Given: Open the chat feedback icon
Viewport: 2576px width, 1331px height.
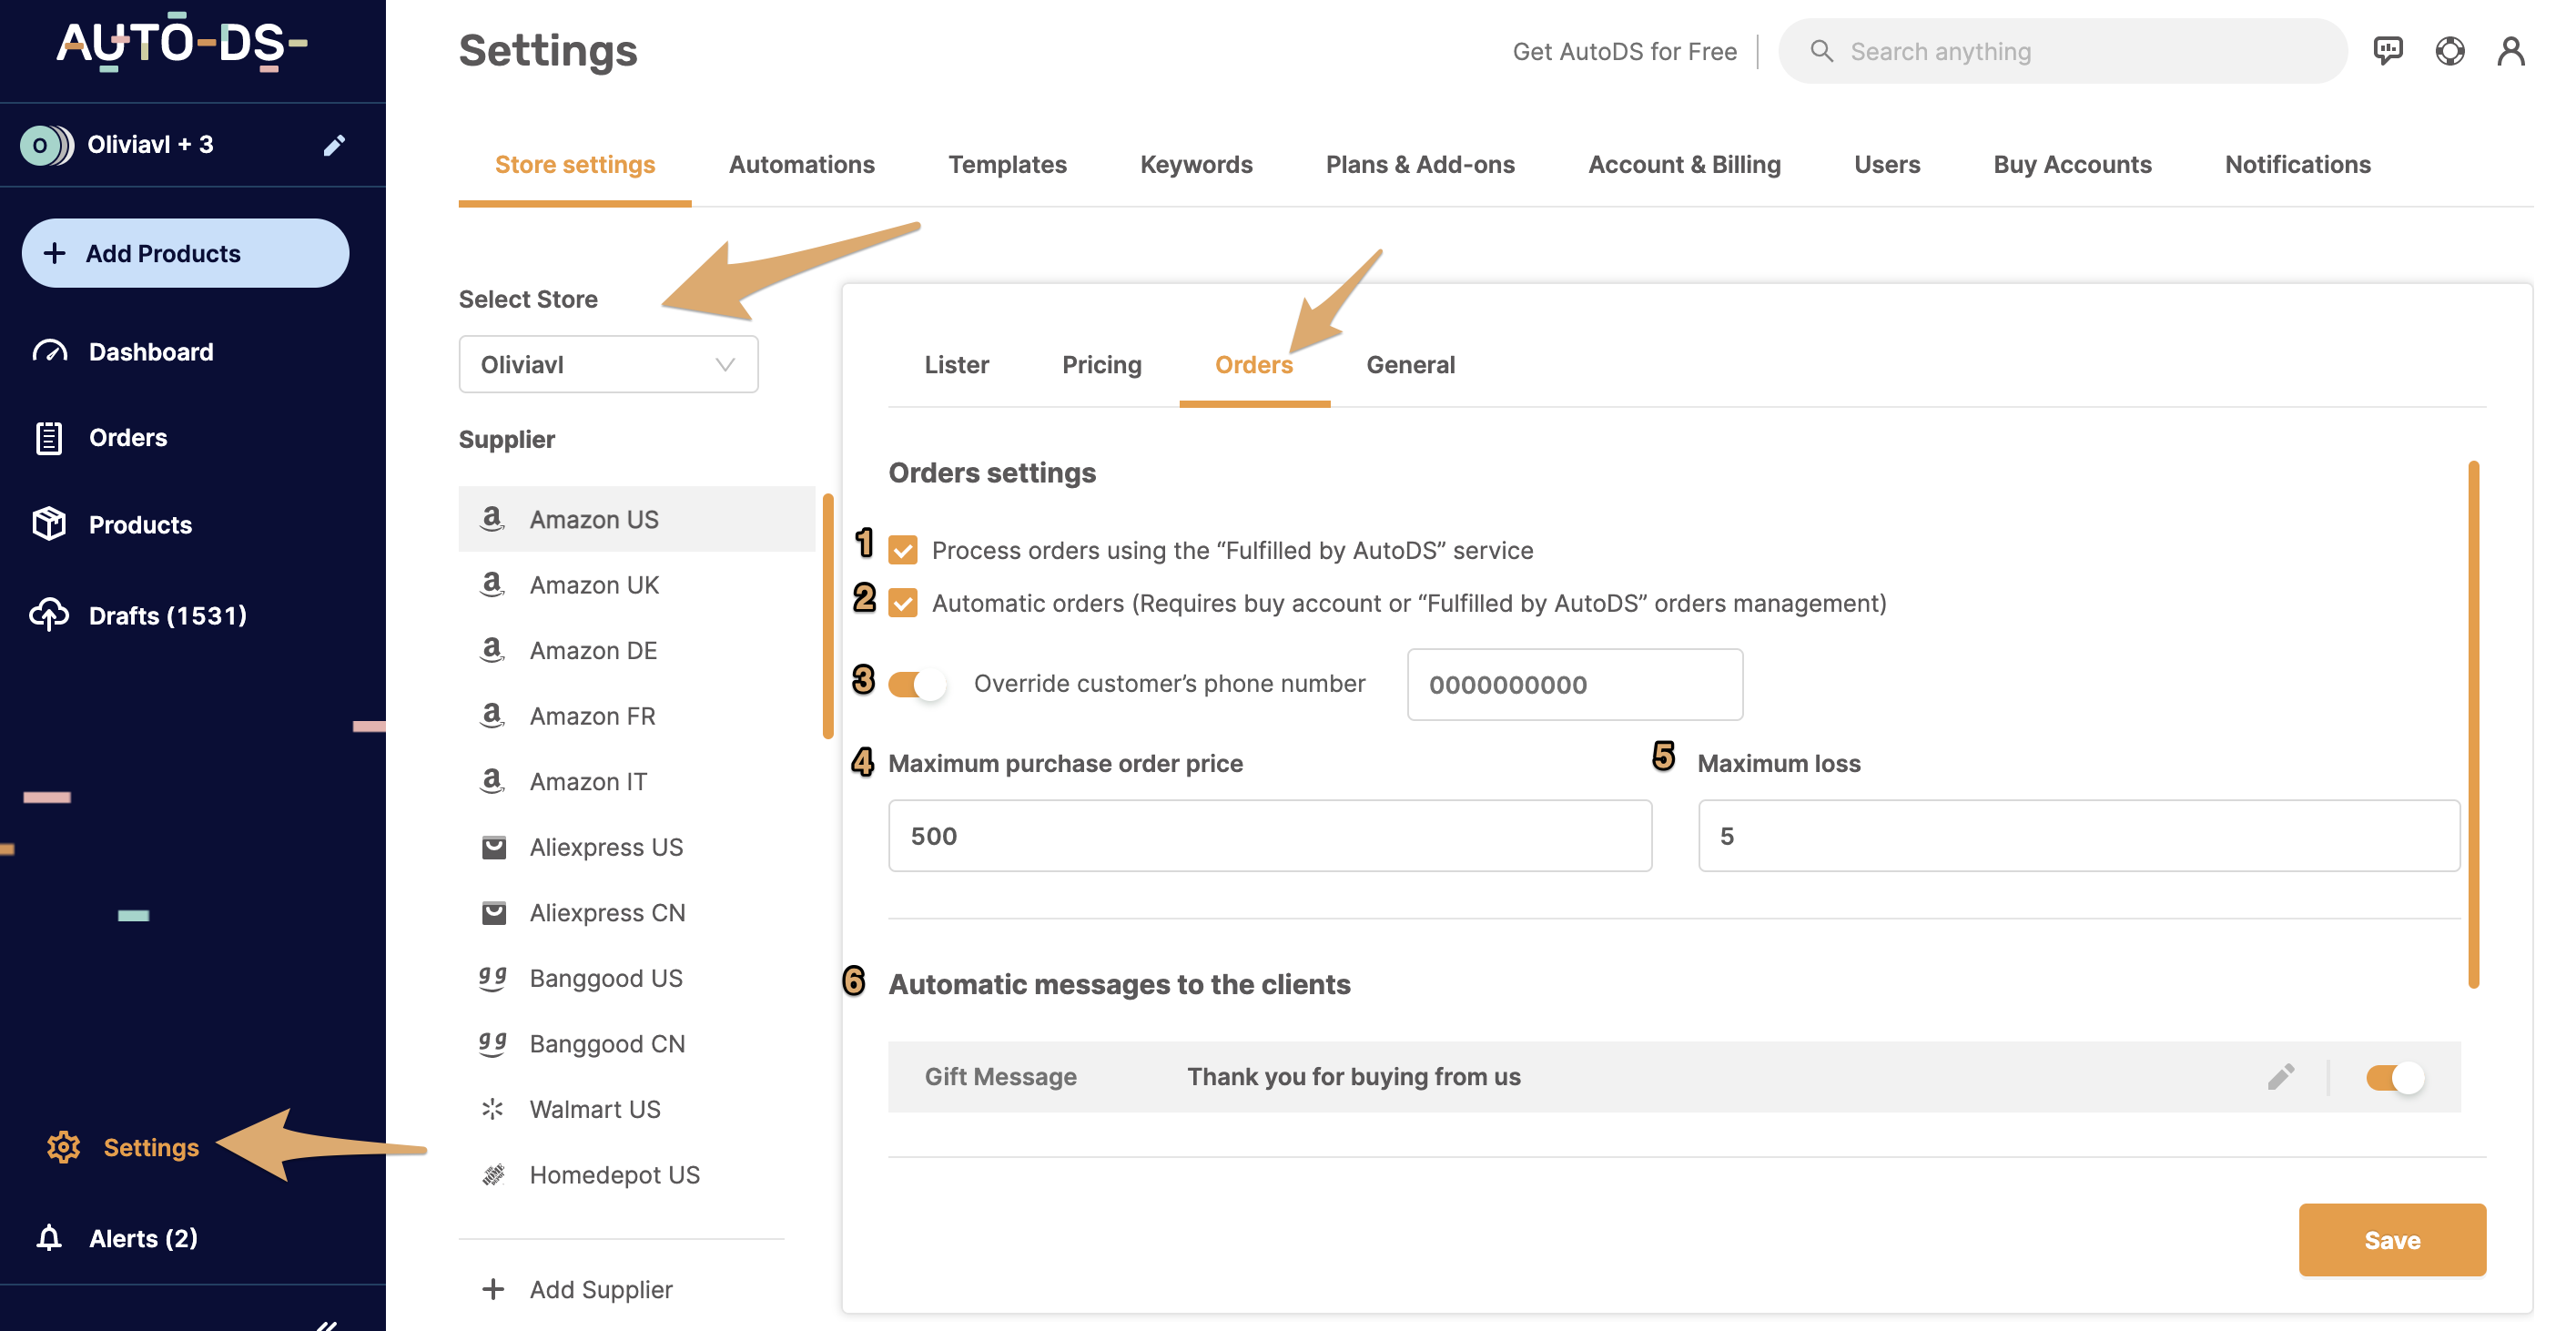Looking at the screenshot, I should pos(2388,50).
